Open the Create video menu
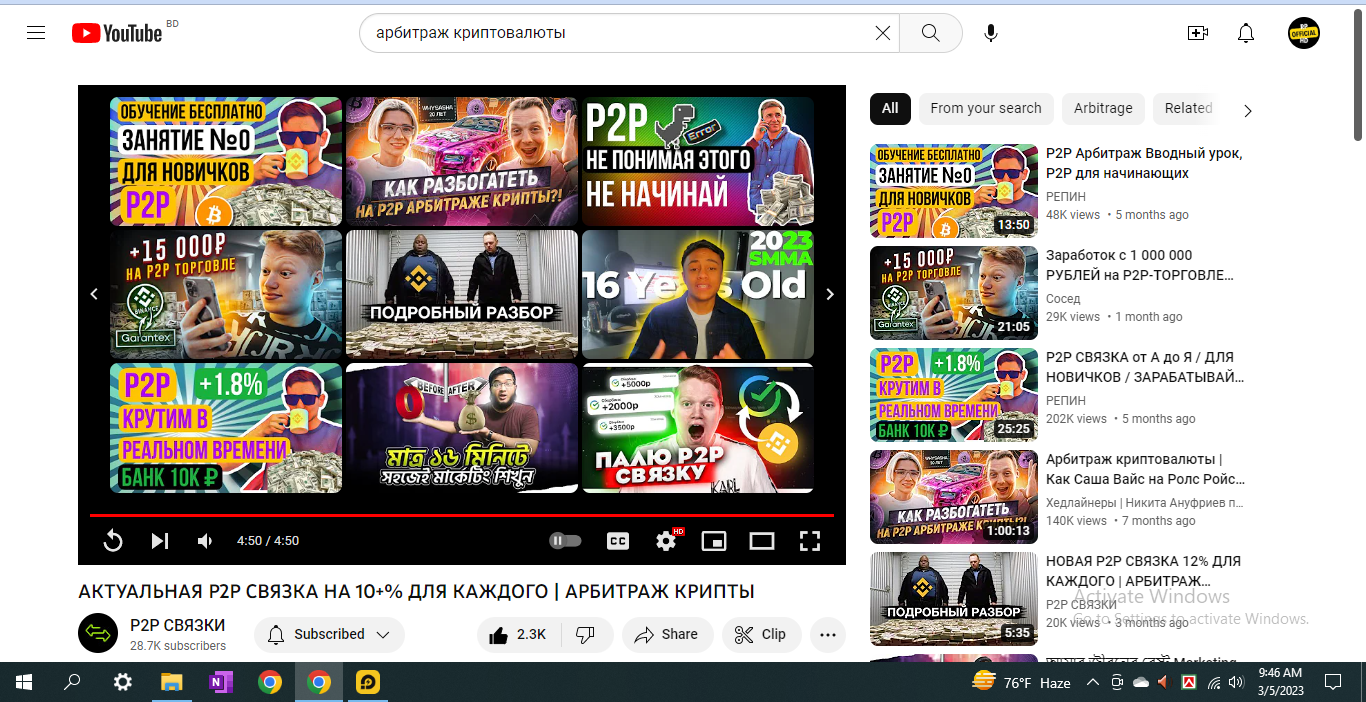This screenshot has width=1366, height=702. tap(1198, 33)
